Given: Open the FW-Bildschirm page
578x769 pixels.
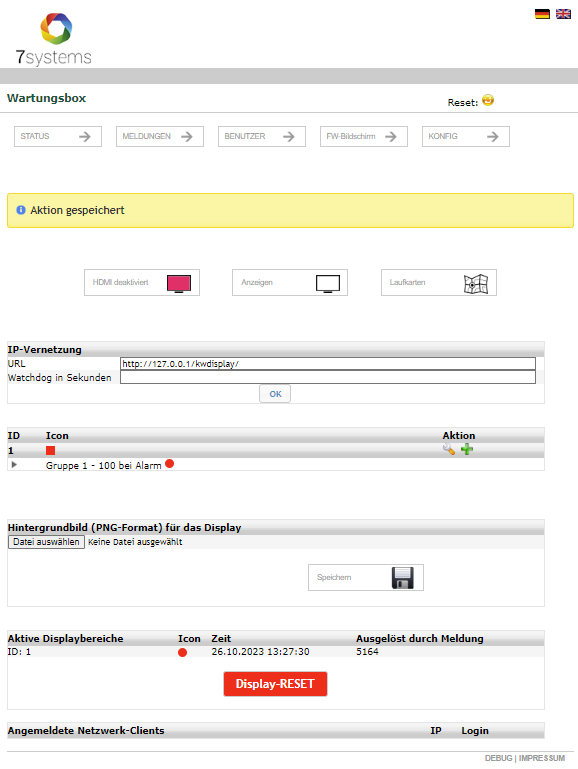Looking at the screenshot, I should pyautogui.click(x=364, y=136).
